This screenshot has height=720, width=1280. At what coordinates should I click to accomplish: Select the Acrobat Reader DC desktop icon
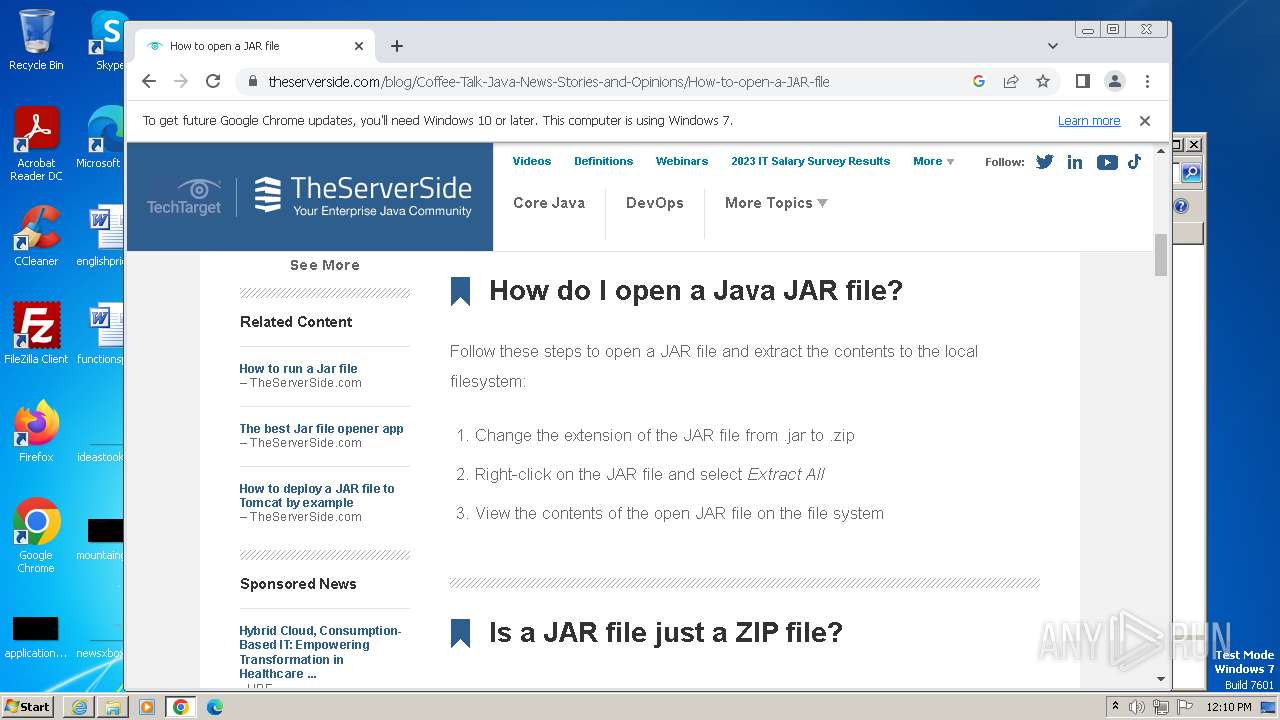click(36, 144)
